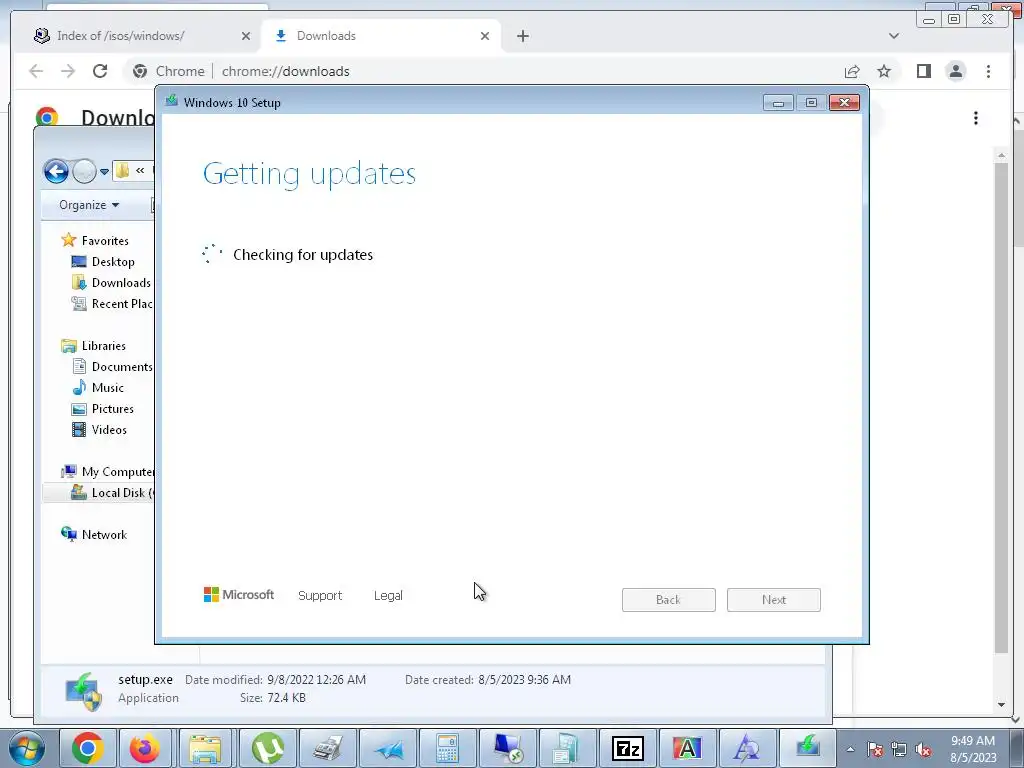Select Pictures library in Explorer

(x=112, y=409)
